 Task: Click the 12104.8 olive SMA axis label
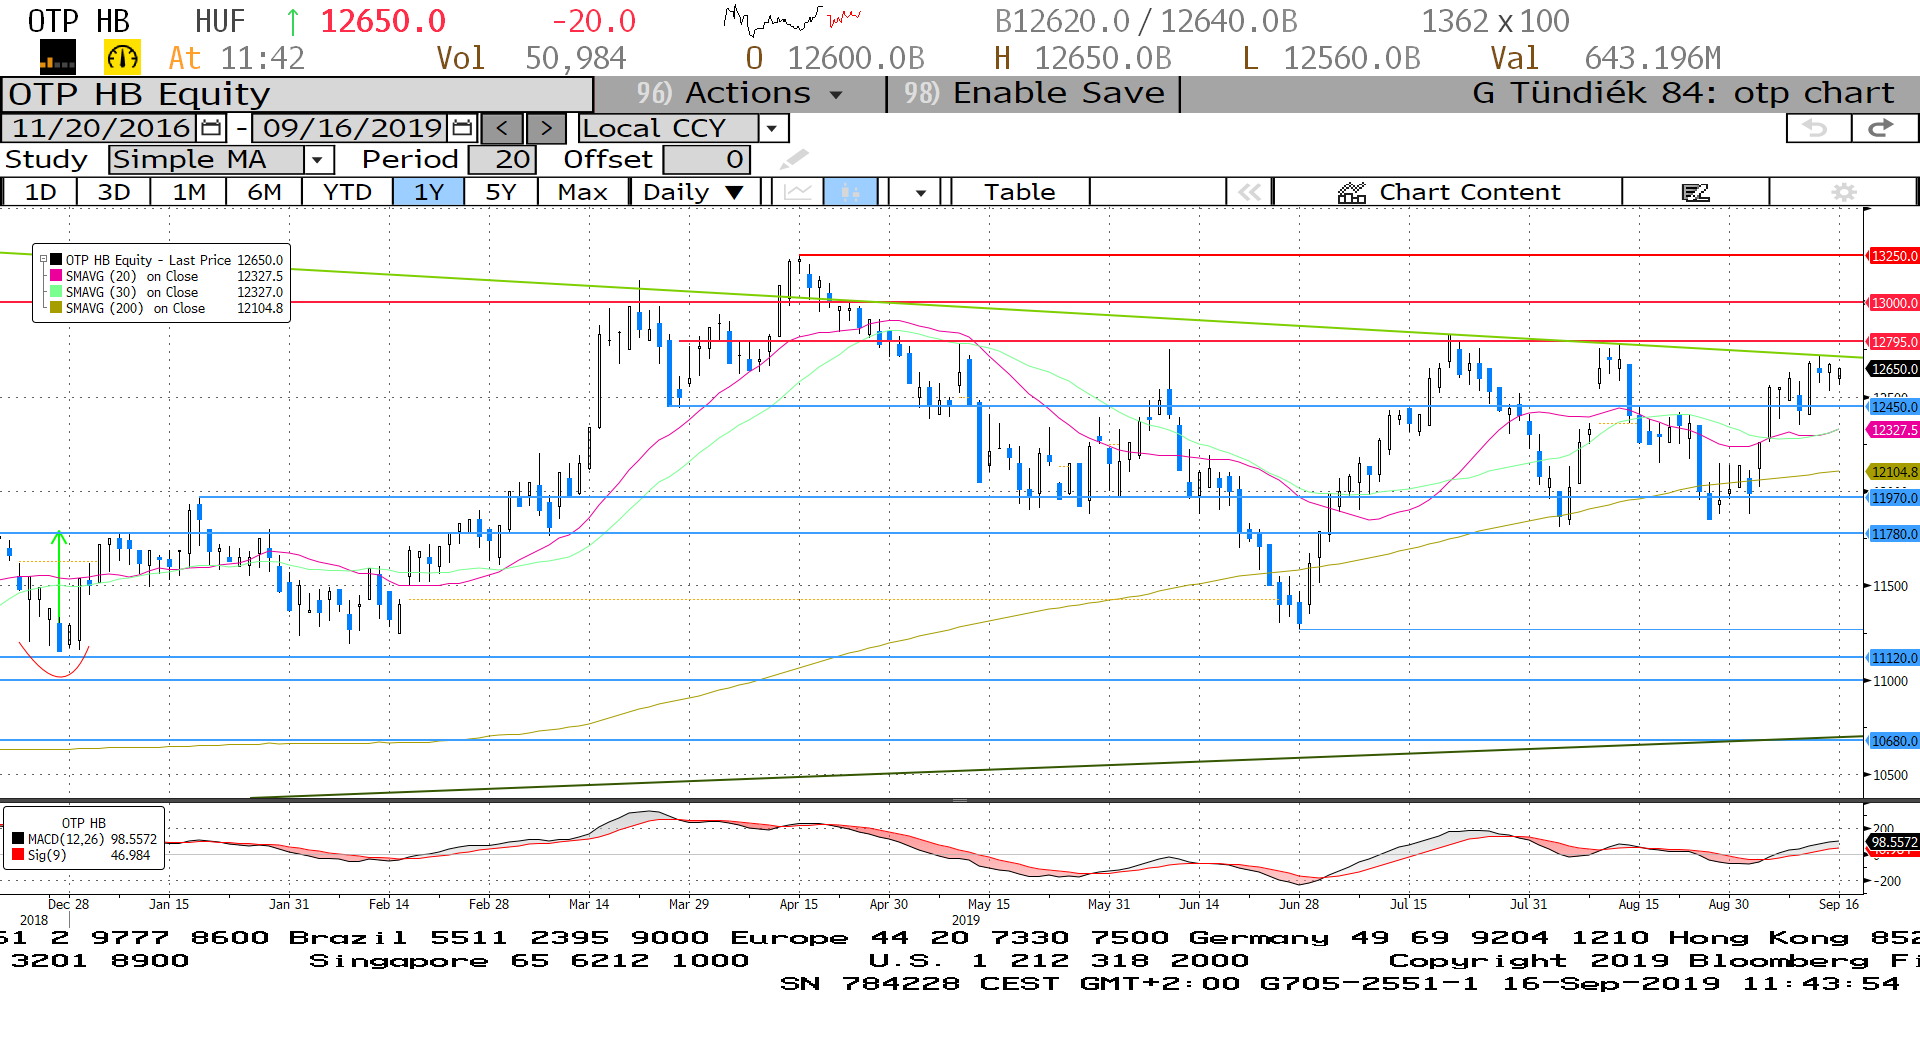coord(1894,472)
